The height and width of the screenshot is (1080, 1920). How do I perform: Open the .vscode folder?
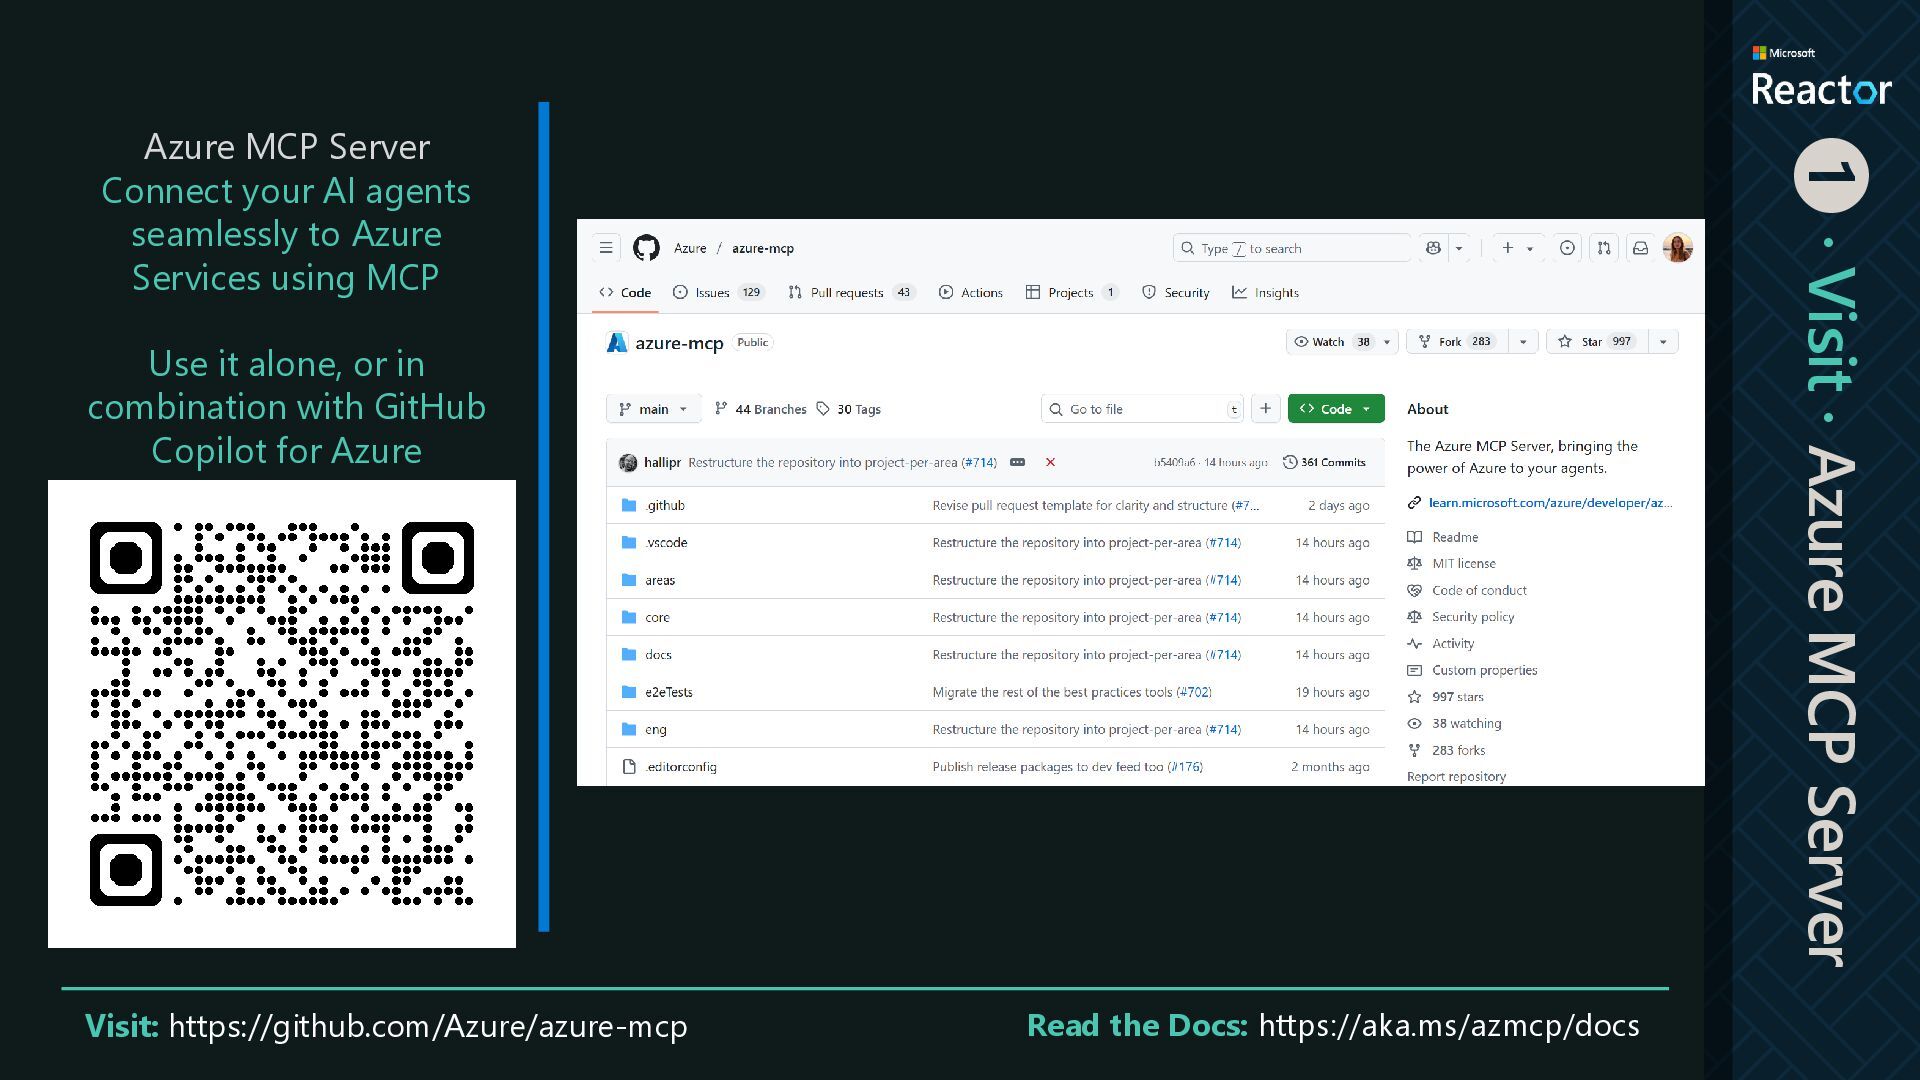[x=666, y=542]
